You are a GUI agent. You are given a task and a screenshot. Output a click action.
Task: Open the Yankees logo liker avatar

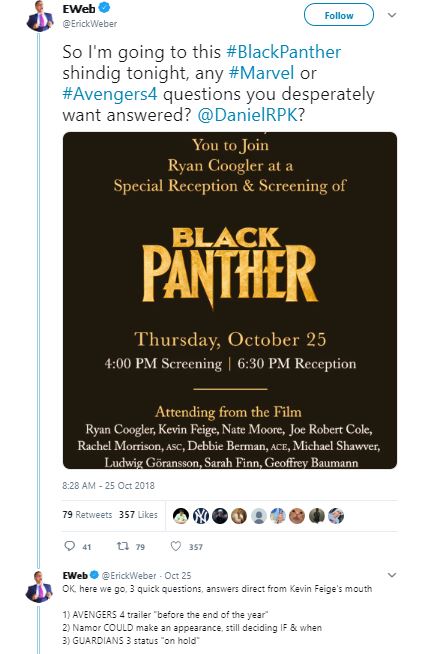click(x=201, y=516)
